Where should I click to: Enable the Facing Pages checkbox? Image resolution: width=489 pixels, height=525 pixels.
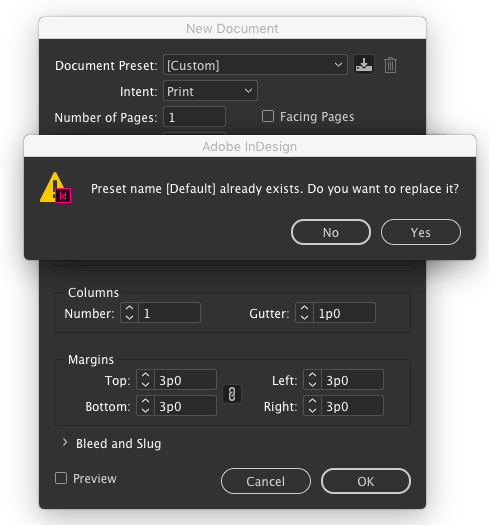268,117
